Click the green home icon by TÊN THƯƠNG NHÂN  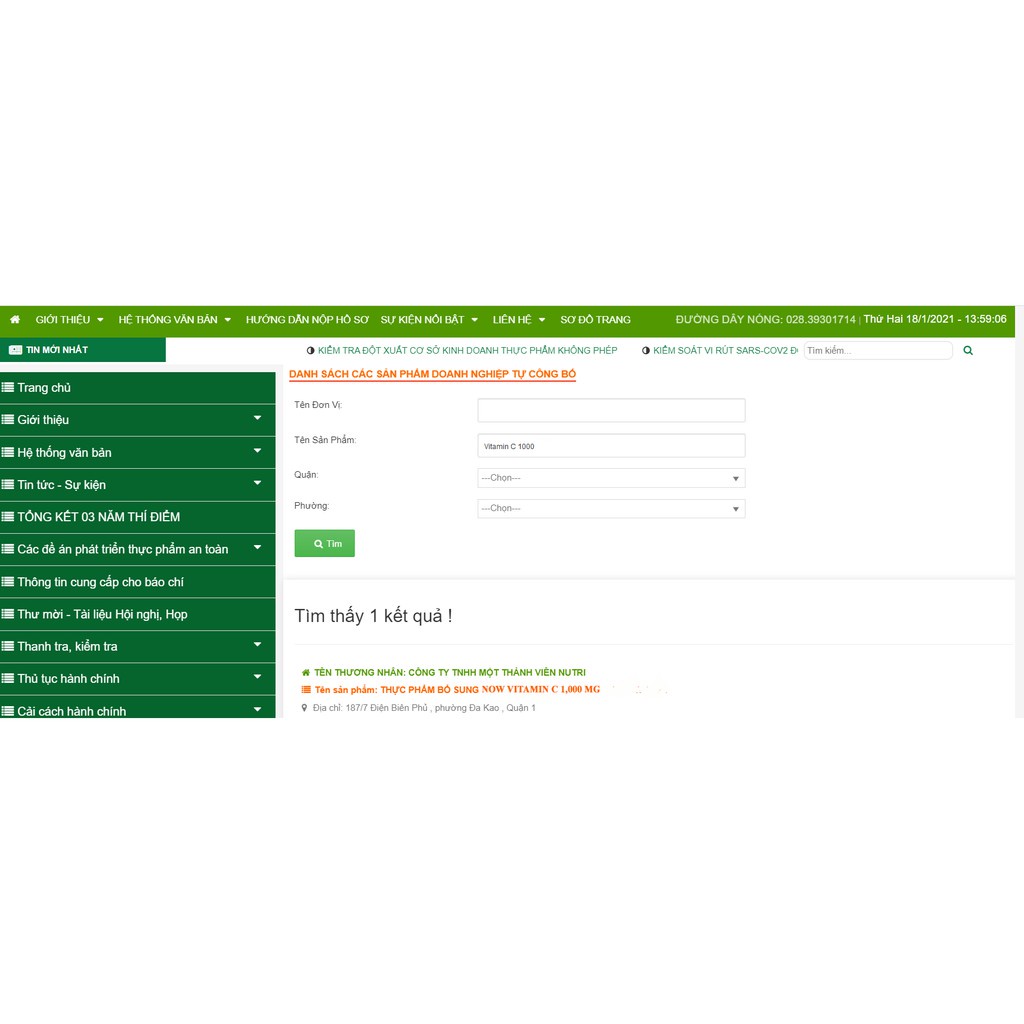coord(306,673)
